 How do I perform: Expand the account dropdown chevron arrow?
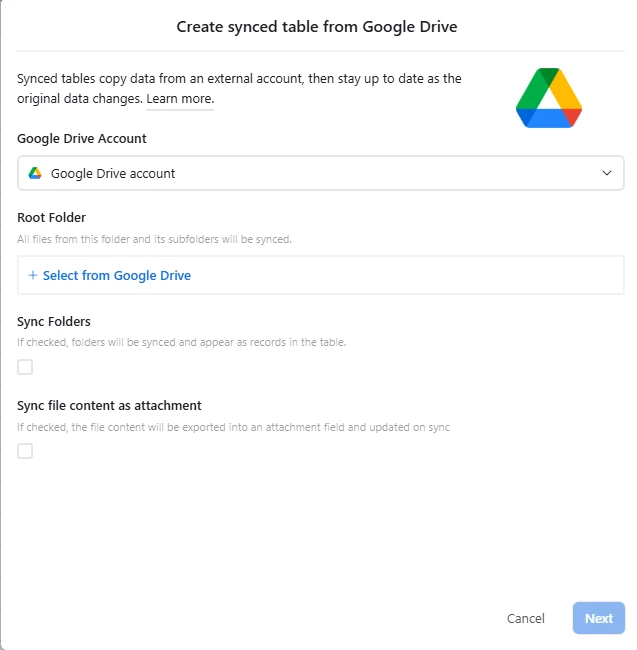607,173
